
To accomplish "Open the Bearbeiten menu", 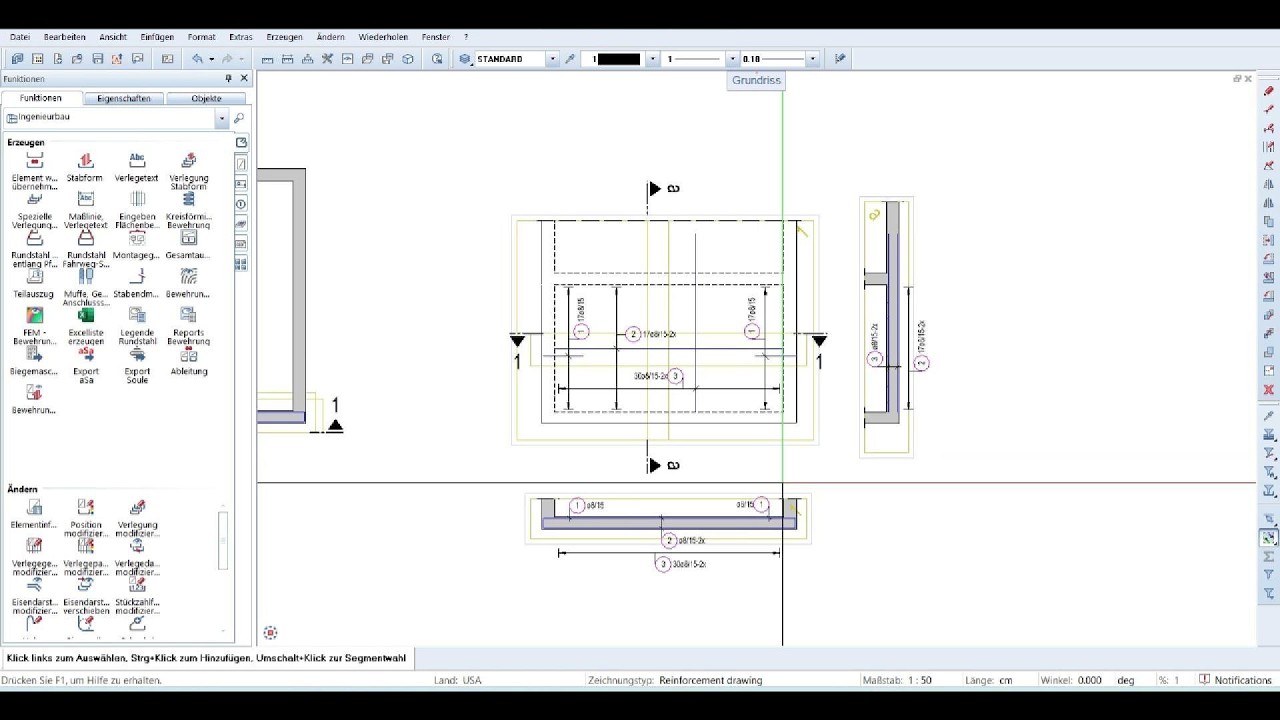I will tap(64, 37).
